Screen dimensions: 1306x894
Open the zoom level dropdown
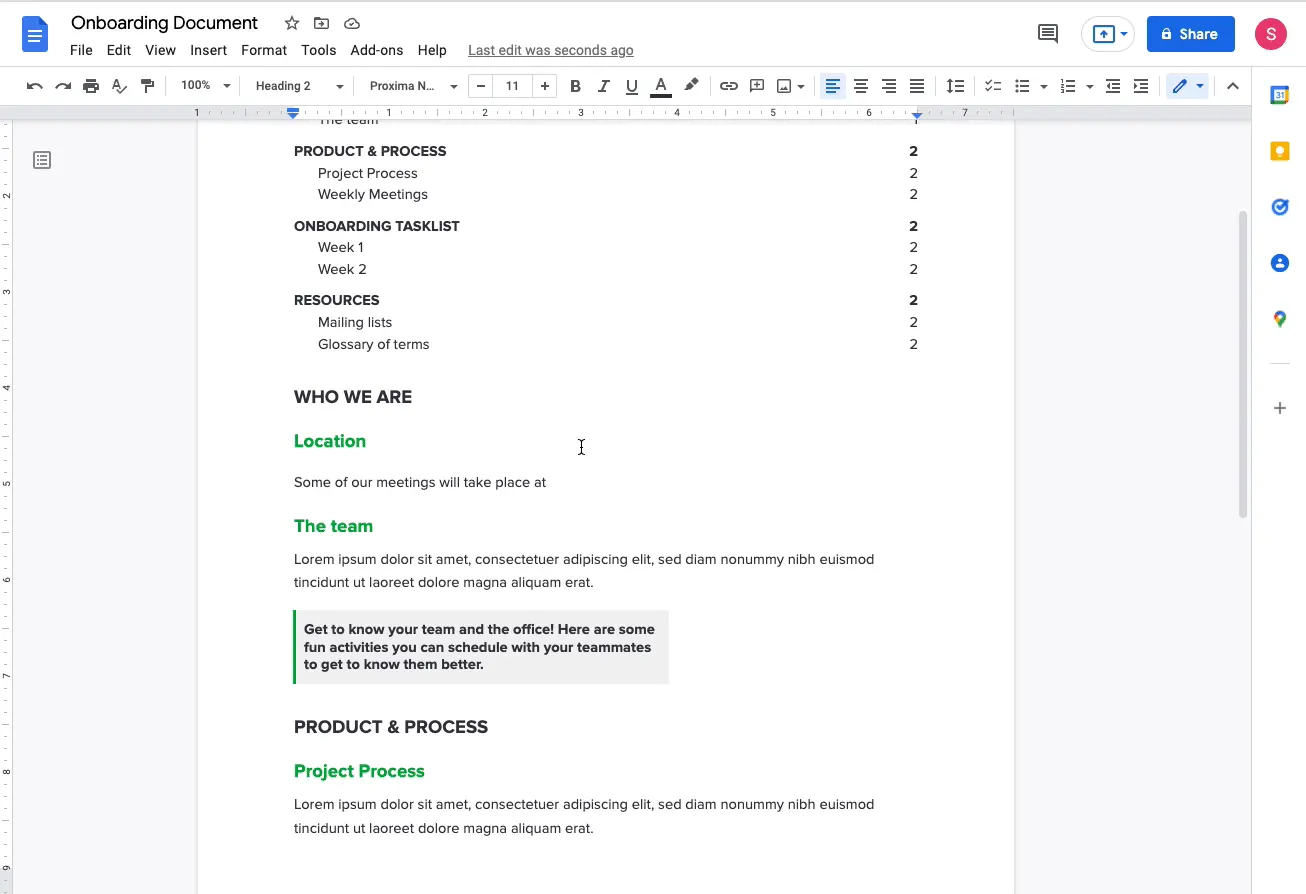205,86
